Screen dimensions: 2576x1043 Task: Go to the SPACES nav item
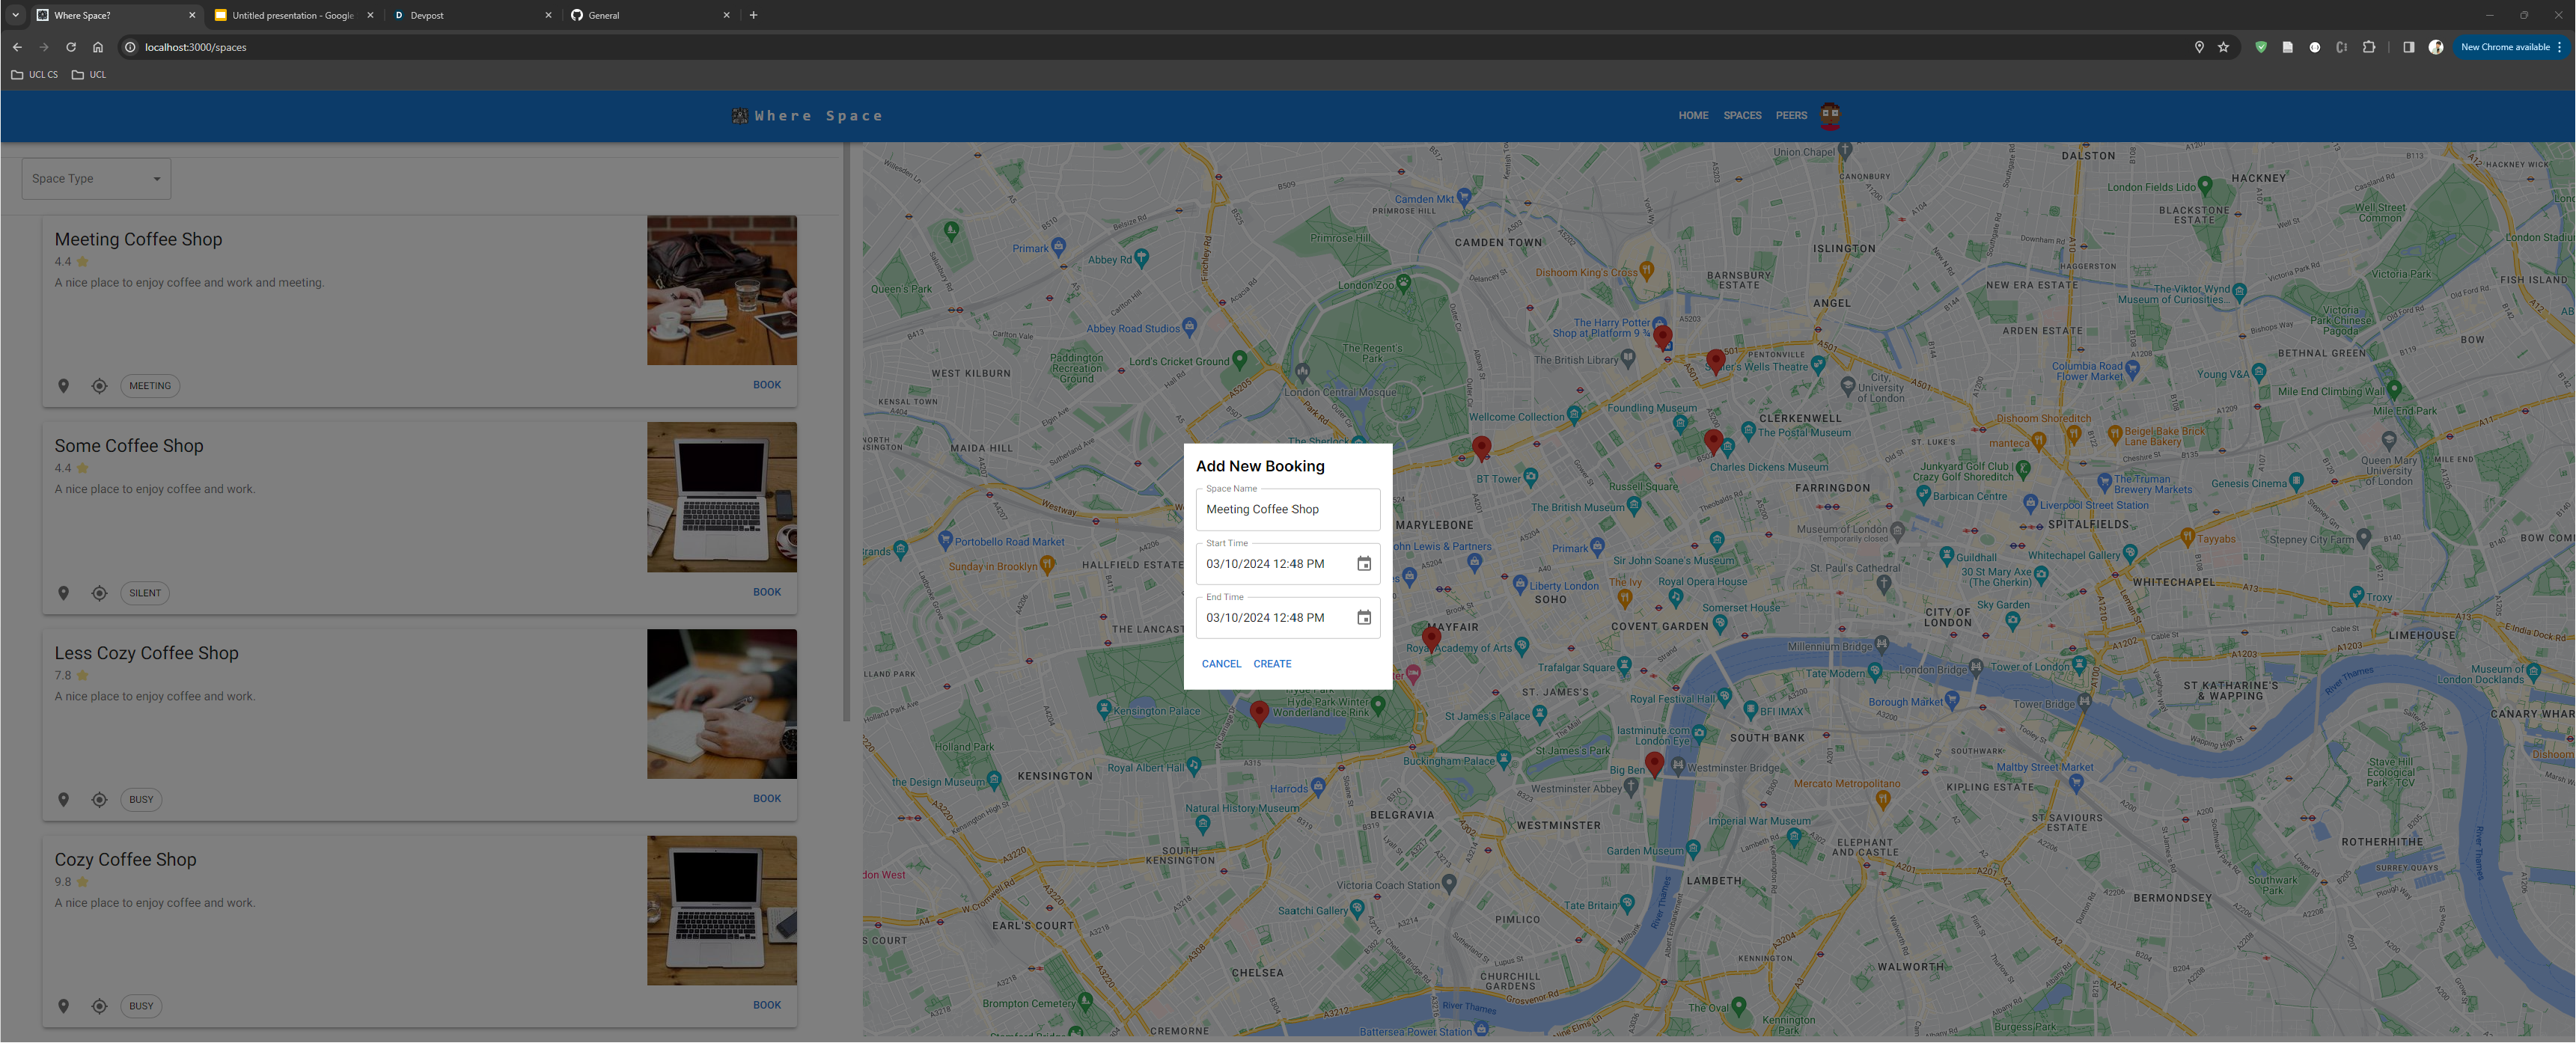1742,116
